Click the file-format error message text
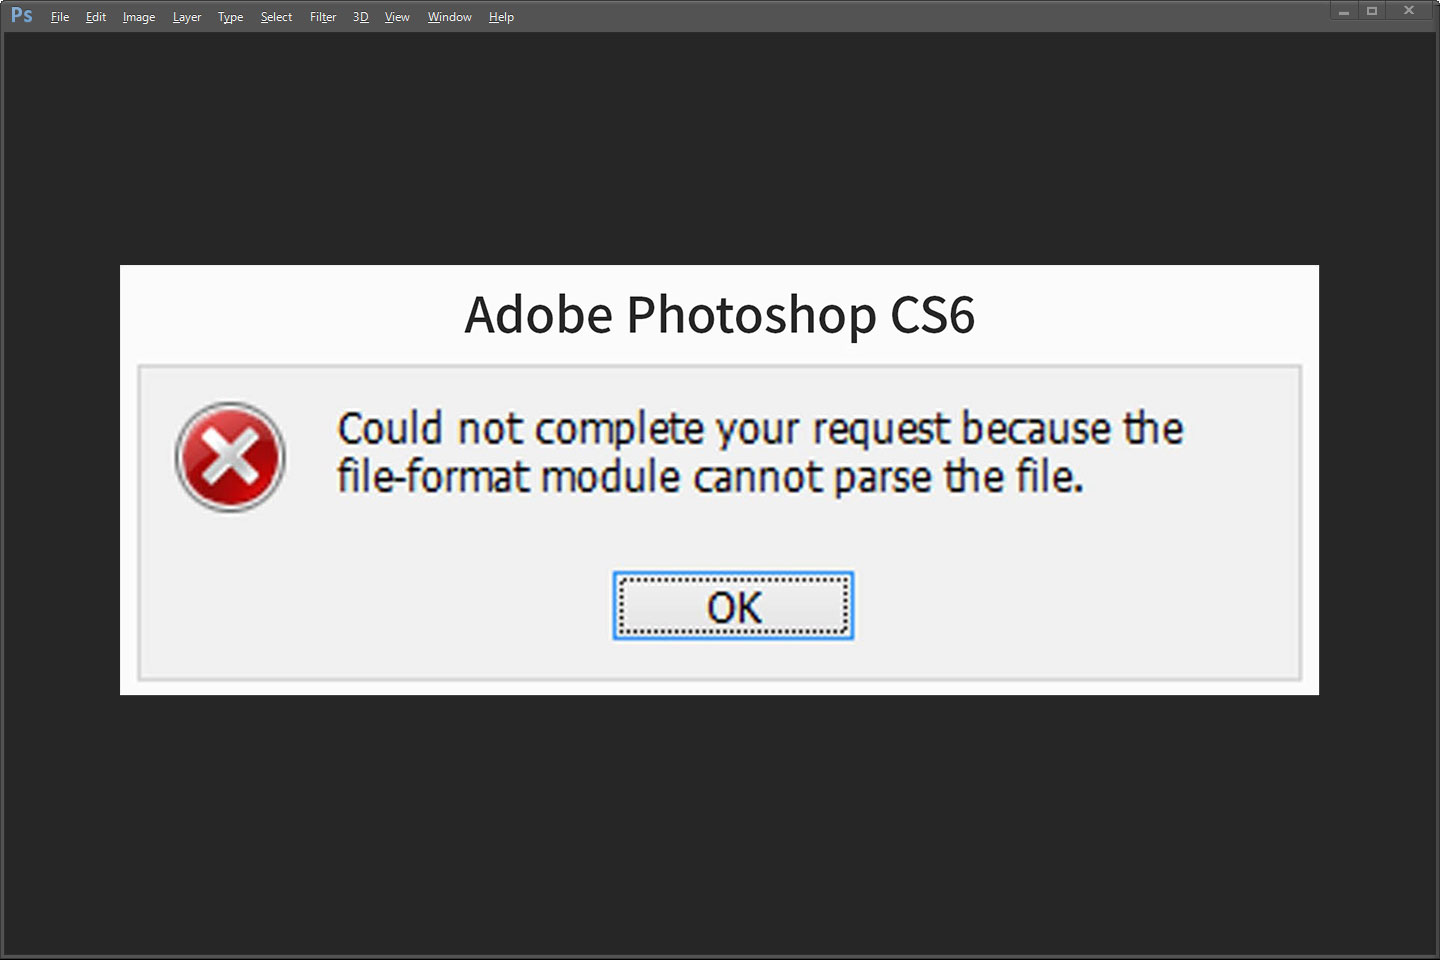 click(x=760, y=452)
